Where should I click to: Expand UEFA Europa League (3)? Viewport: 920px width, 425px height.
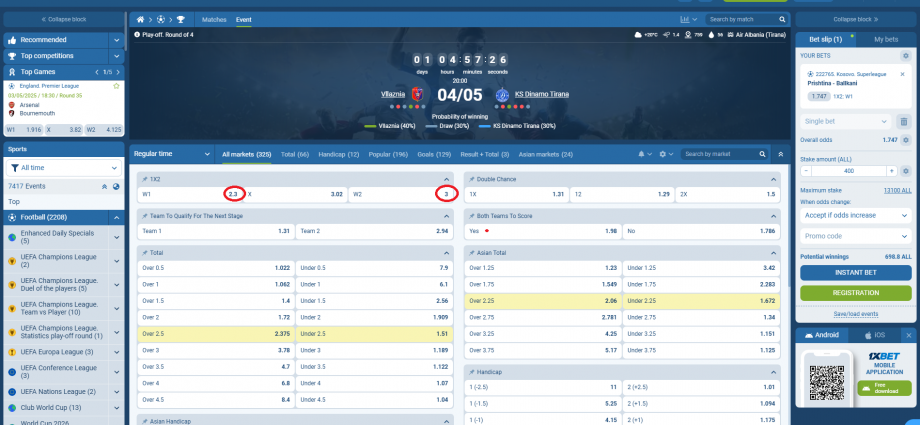point(116,352)
